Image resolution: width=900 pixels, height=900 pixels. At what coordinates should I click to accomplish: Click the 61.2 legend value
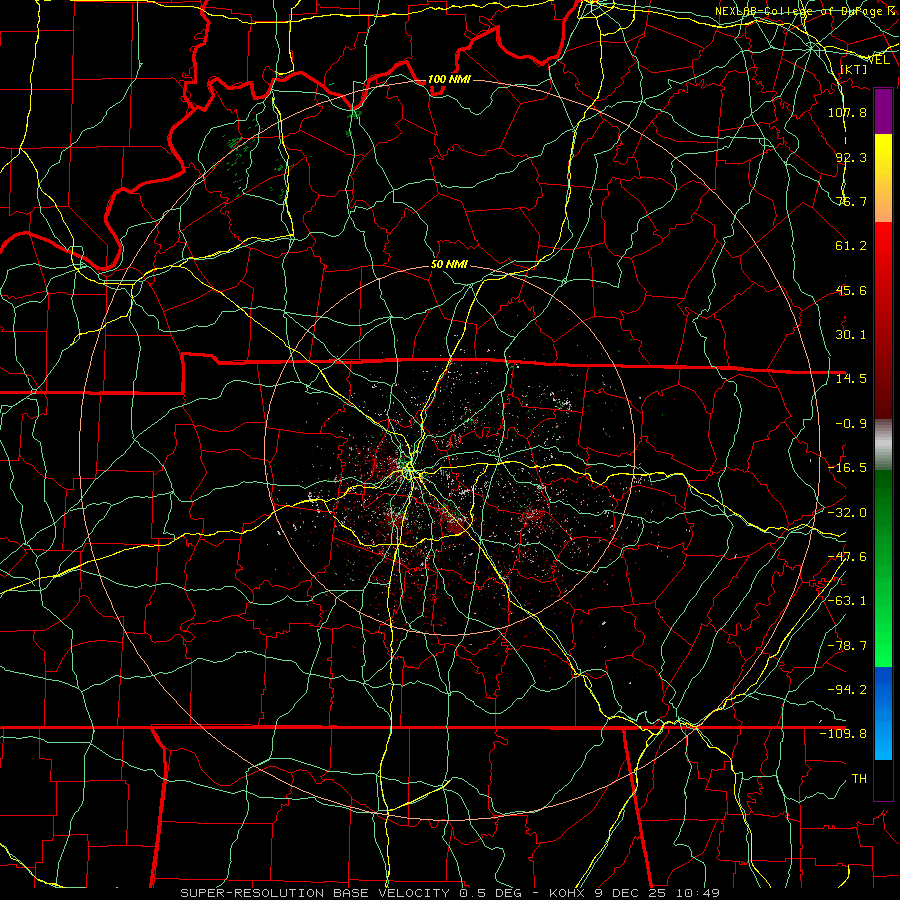click(851, 246)
